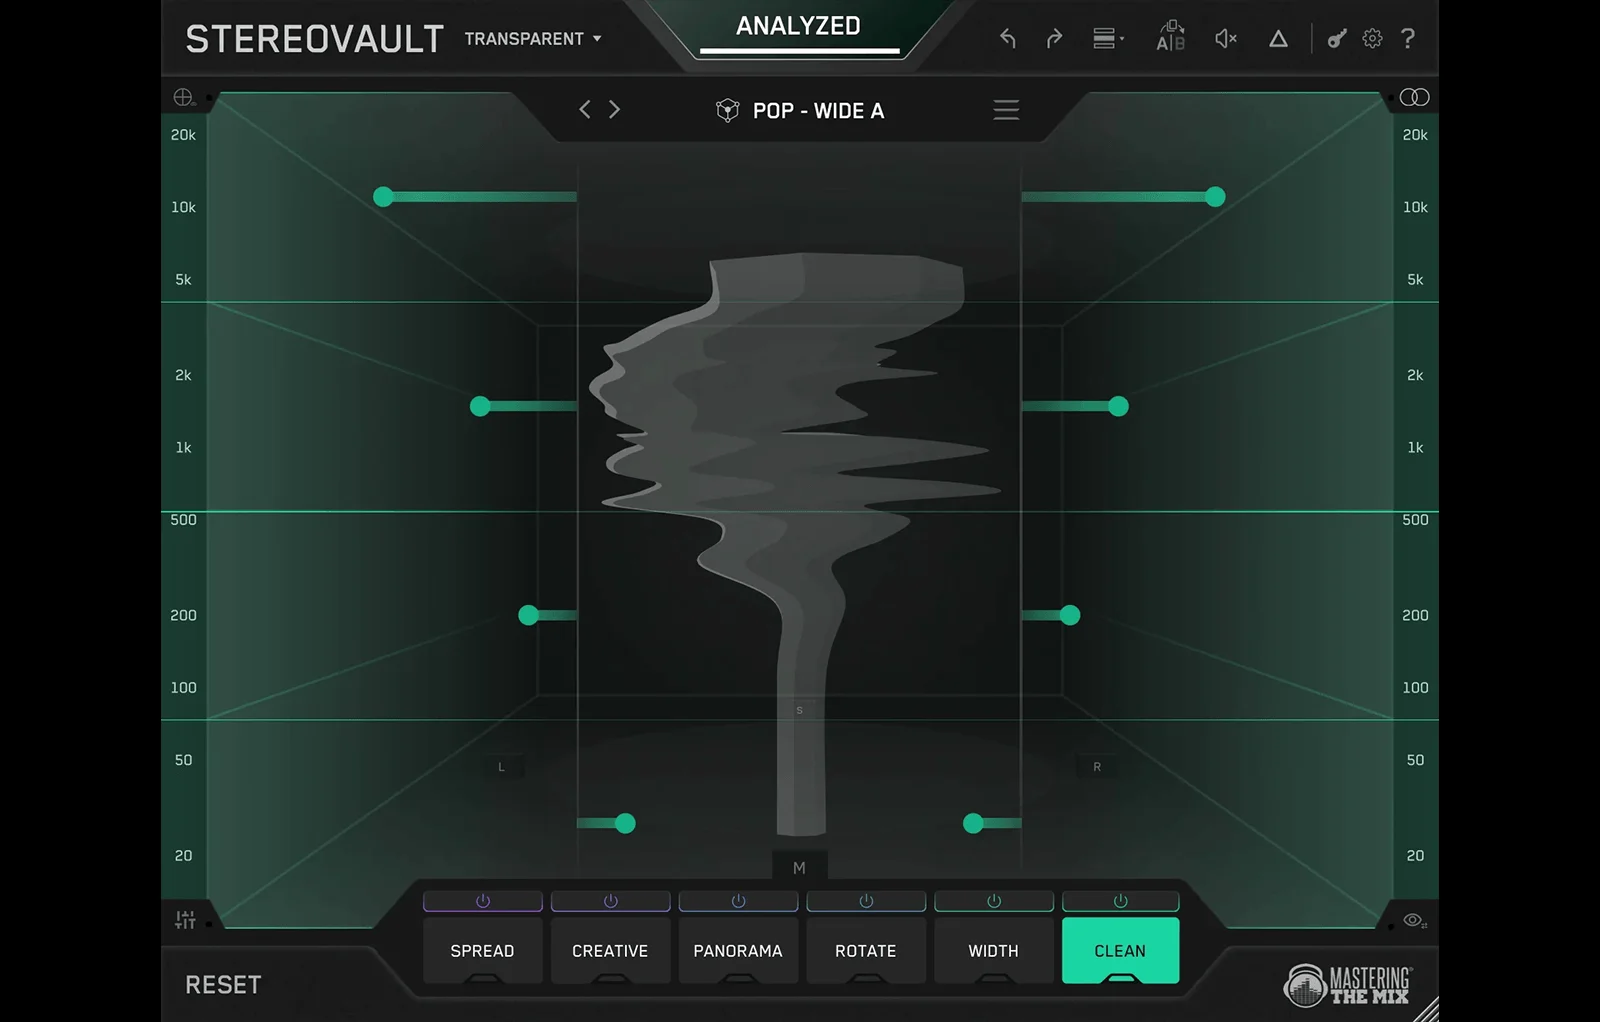The width and height of the screenshot is (1600, 1022).
Task: Click the S side label
Action: coord(799,710)
